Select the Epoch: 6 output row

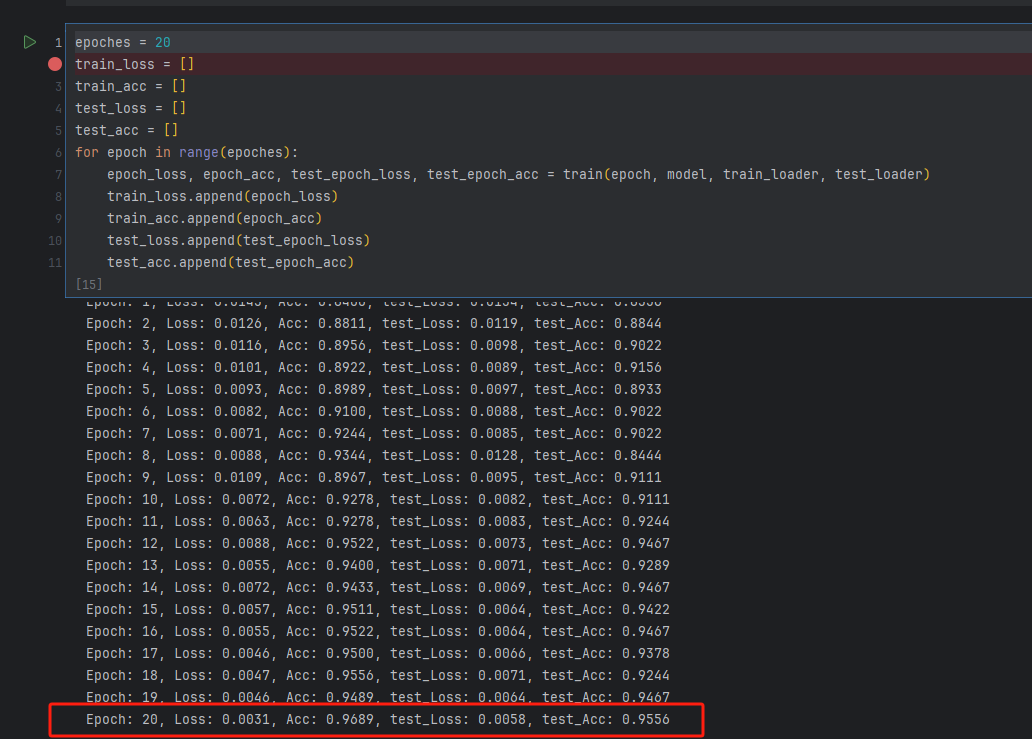coord(374,412)
